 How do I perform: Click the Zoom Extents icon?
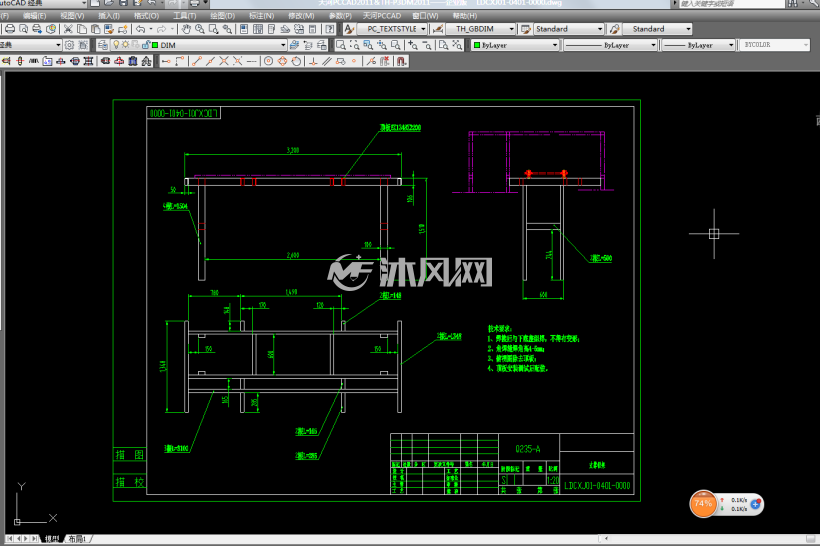(x=457, y=45)
